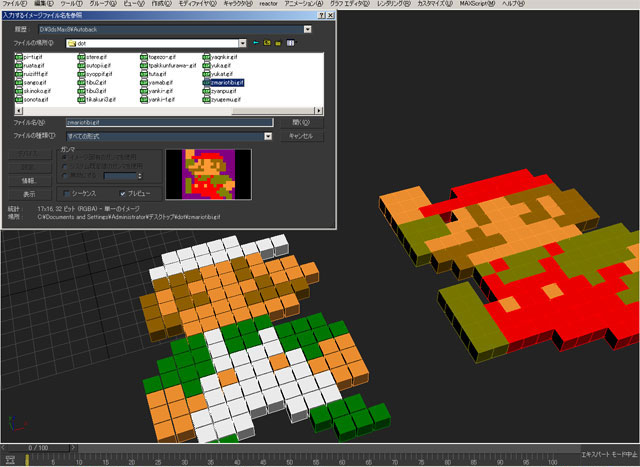This screenshot has width=640, height=467.
Task: Click the axis tripod gizmo in the viewport corner
Action: (x=16, y=425)
